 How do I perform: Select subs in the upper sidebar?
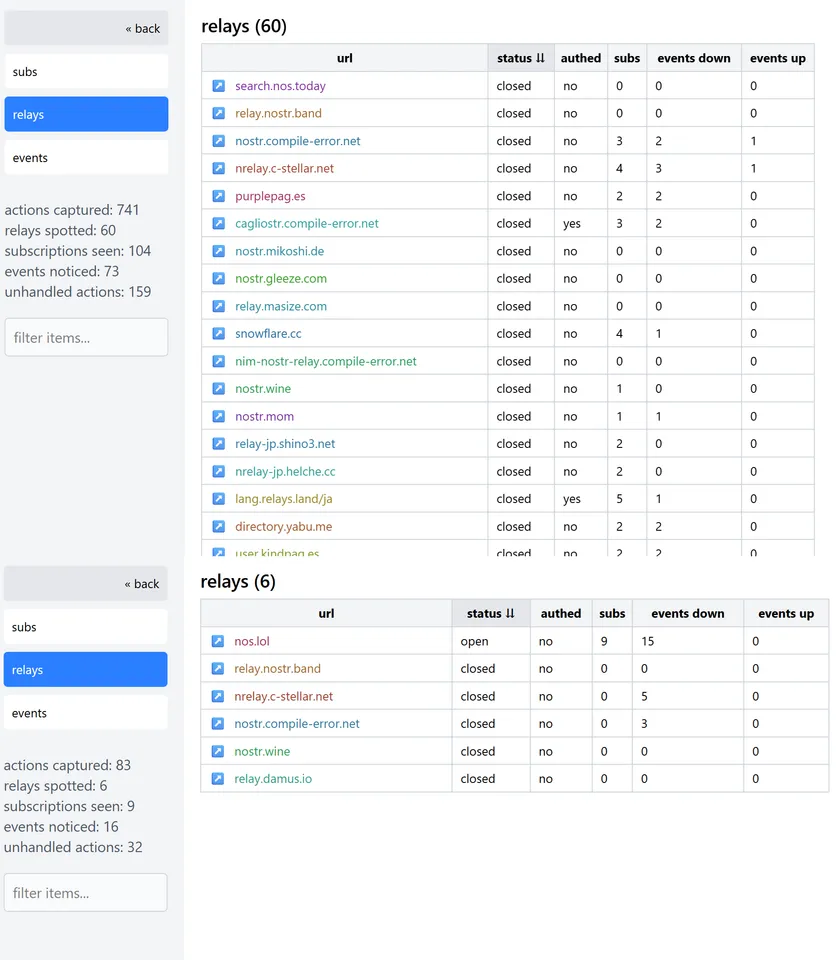86,72
